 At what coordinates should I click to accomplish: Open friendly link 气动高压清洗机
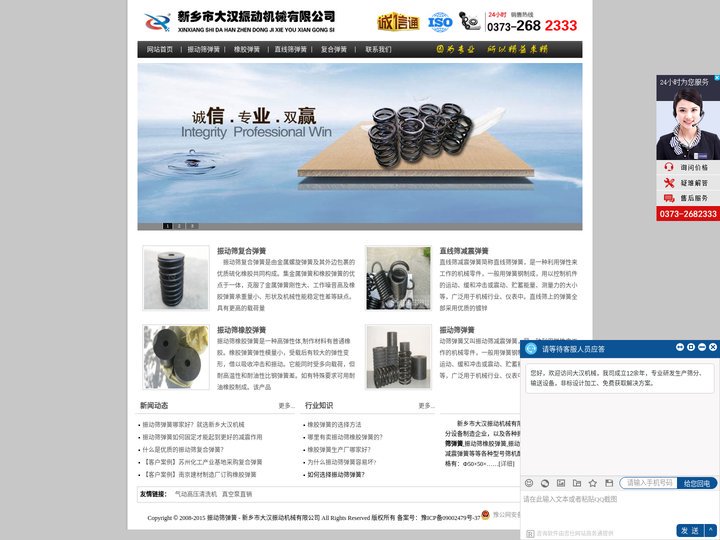pos(196,494)
